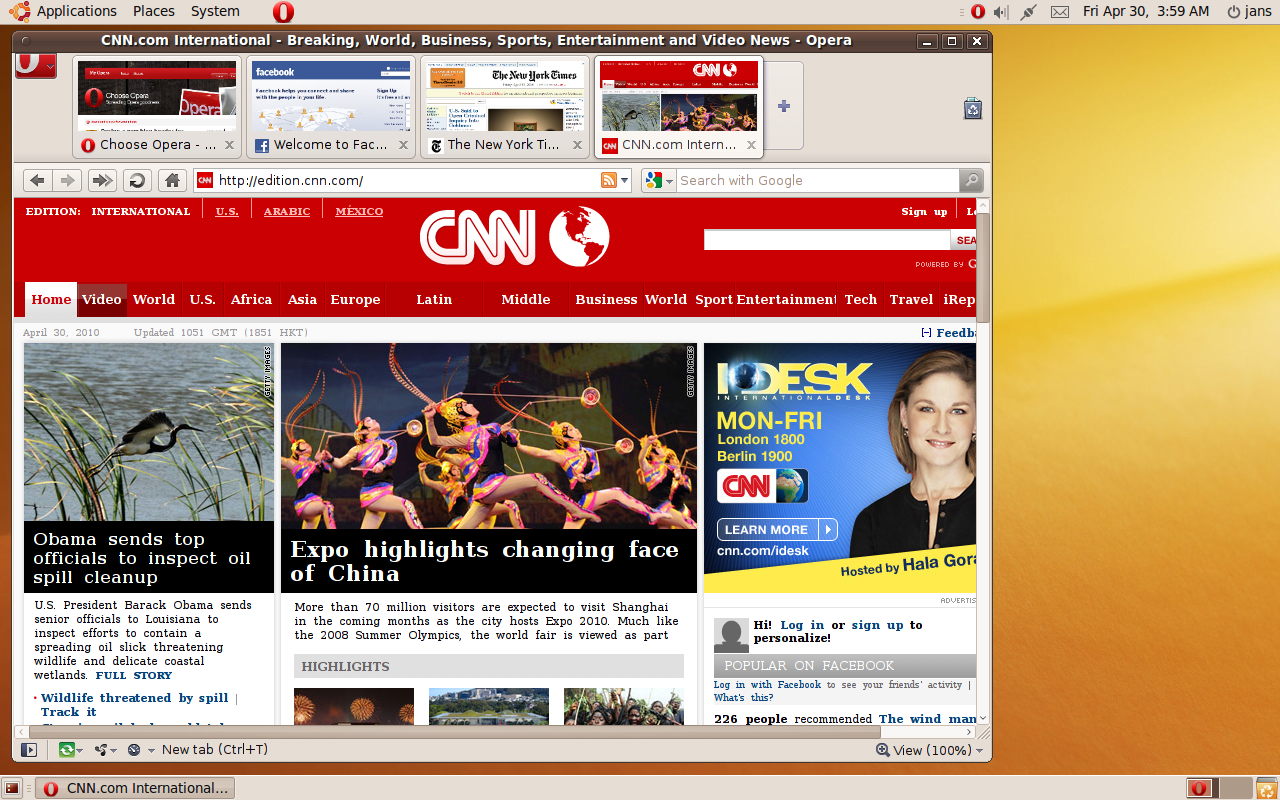Screen dimensions: 1280x800
Task: Go forward to the next page
Action: pos(67,180)
